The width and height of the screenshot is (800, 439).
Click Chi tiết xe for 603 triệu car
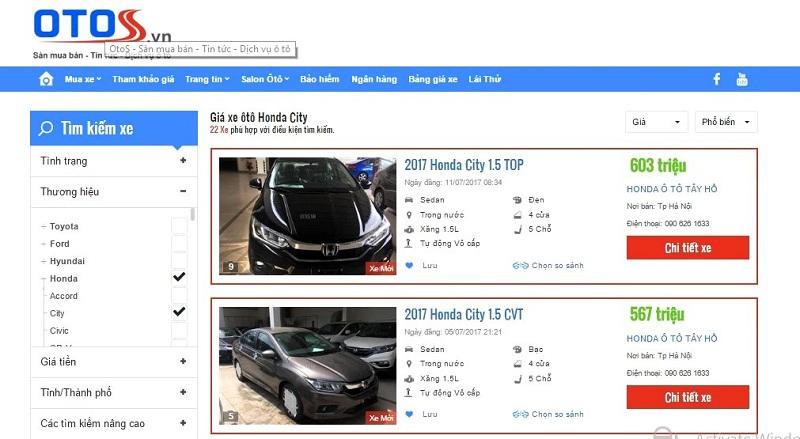coord(687,248)
